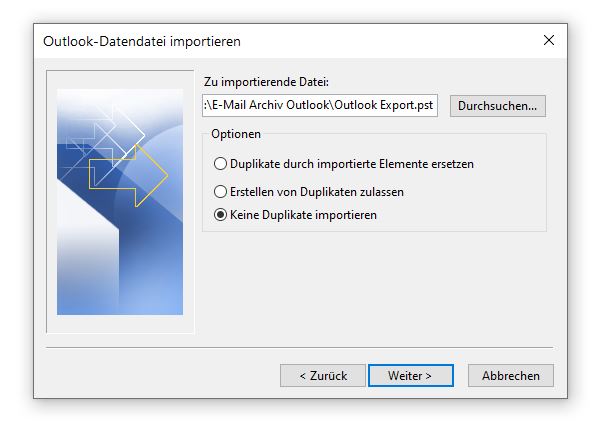603x425 pixels.
Task: Click the label text Duplikate durch importierte Elemente ersetzen
Action: (351, 164)
